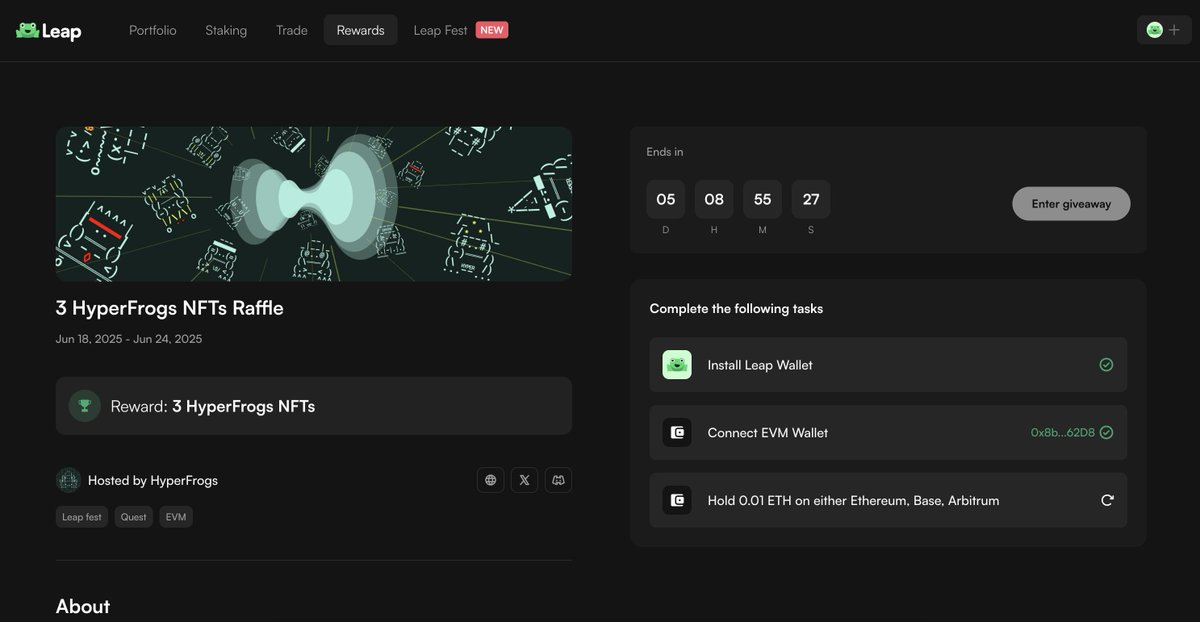The width and height of the screenshot is (1200, 622).
Task: Select the Quest tag
Action: (x=134, y=517)
